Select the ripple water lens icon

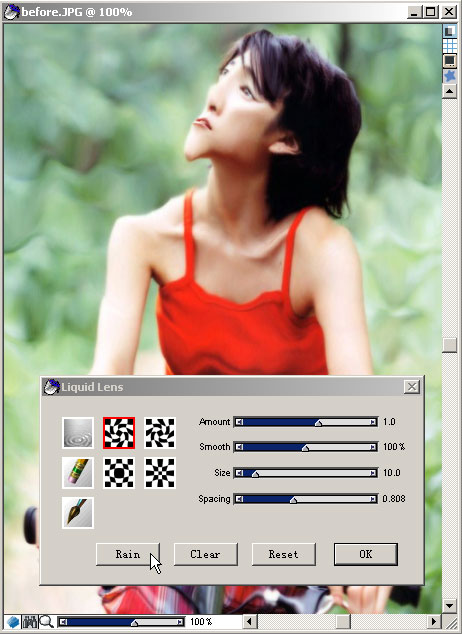pyautogui.click(x=78, y=433)
